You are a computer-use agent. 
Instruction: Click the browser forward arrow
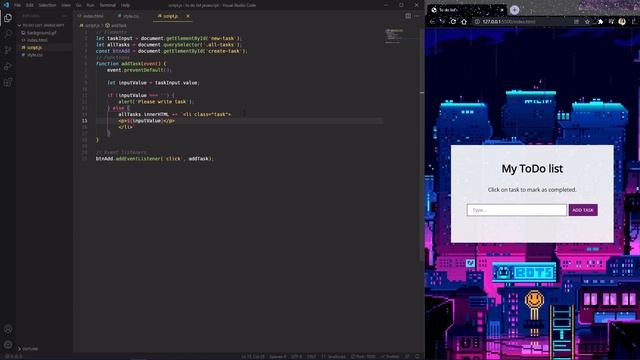tap(442, 22)
